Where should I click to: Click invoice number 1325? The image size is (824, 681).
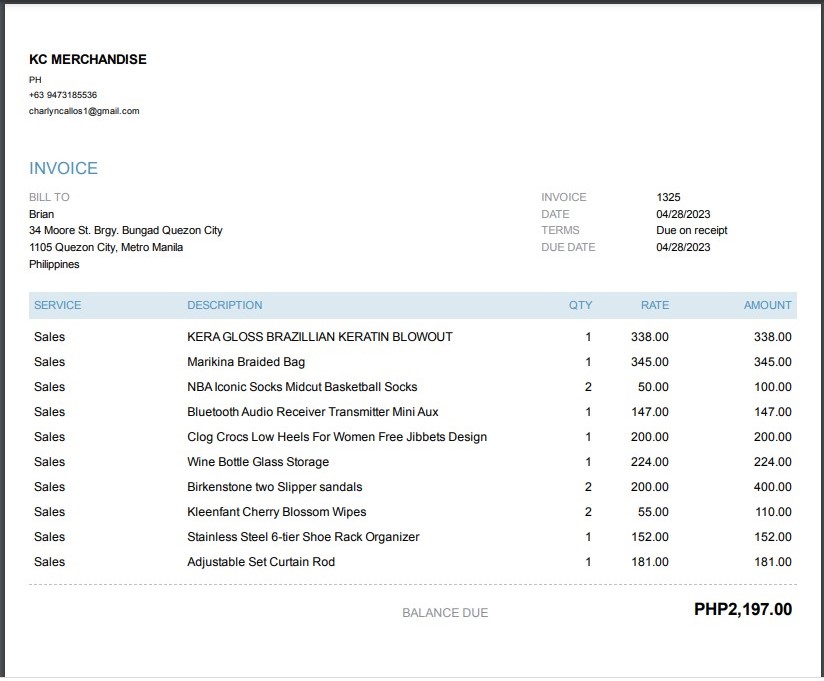pos(668,198)
